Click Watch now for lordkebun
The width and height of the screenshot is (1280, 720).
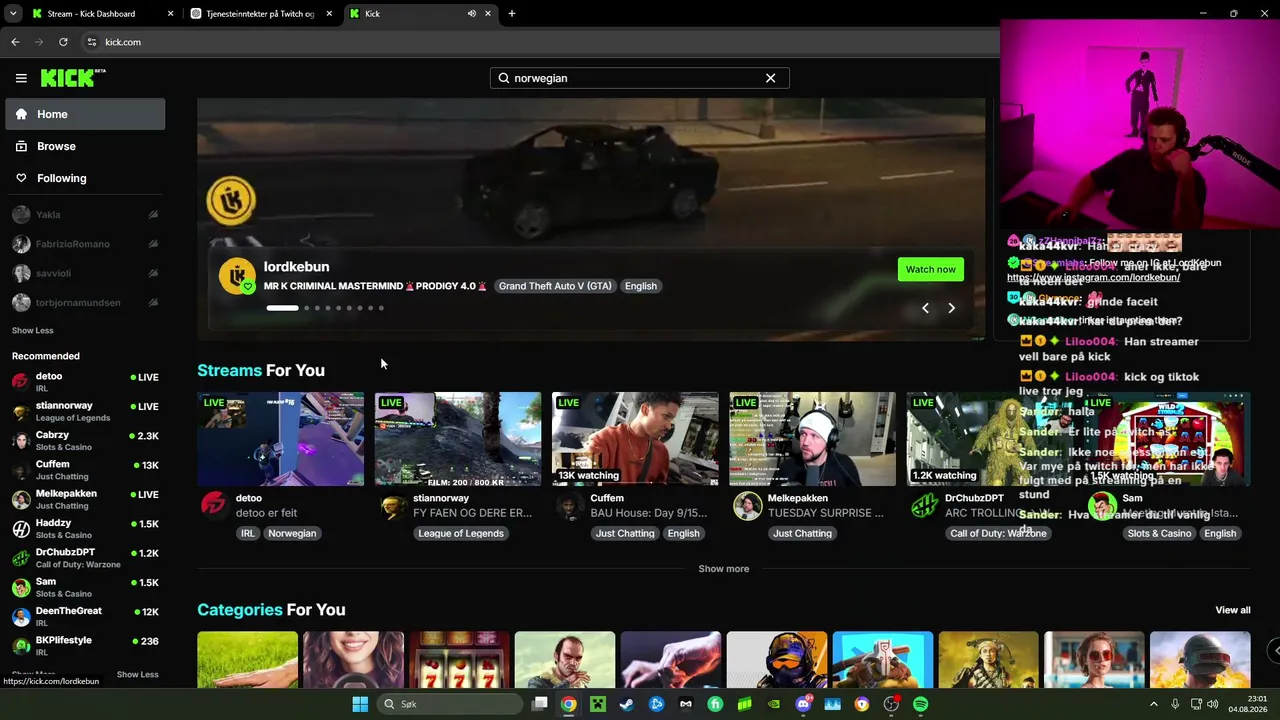931,269
